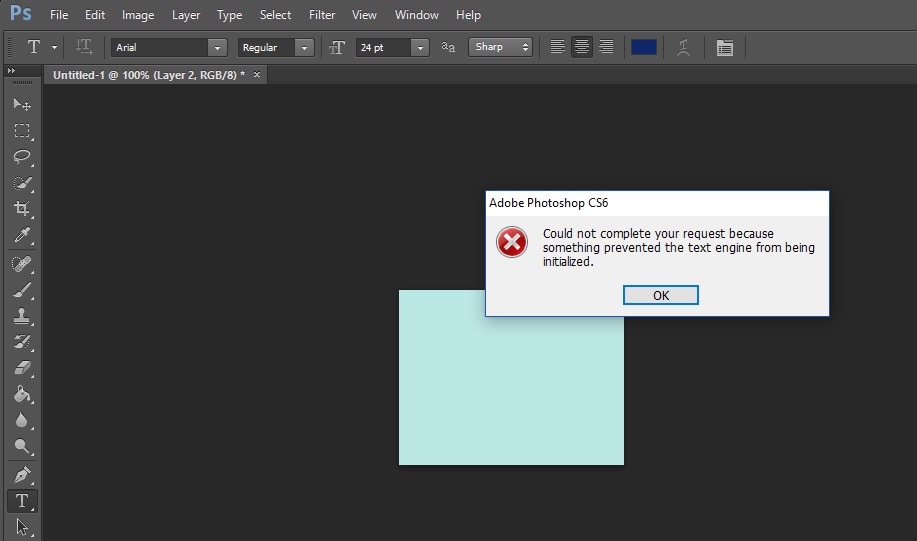Image resolution: width=917 pixels, height=541 pixels.
Task: Click the Create Warped Text icon
Action: pyautogui.click(x=684, y=47)
